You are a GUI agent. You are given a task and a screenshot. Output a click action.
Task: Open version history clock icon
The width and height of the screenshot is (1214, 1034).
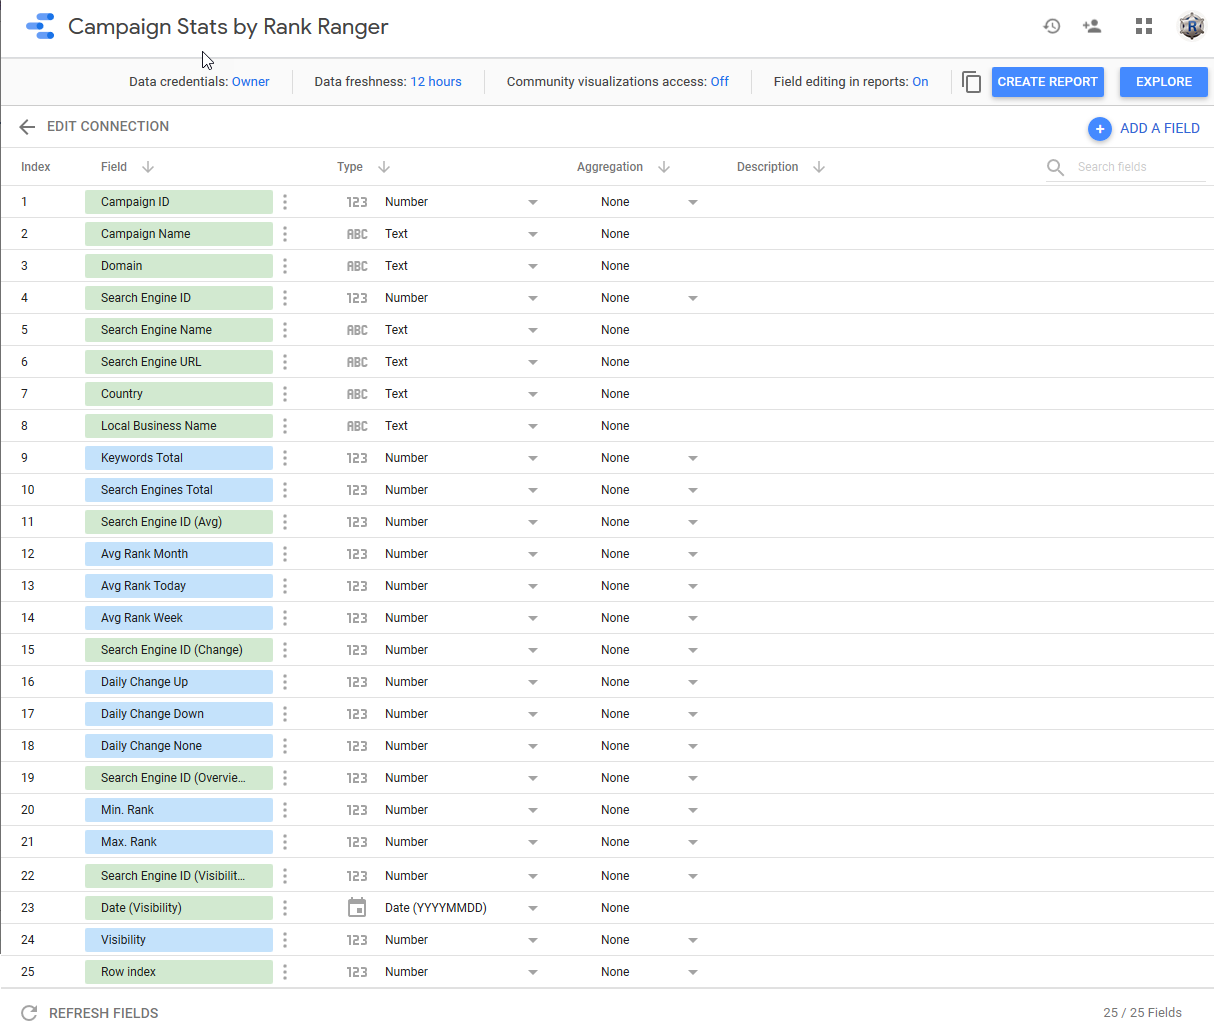point(1051,27)
